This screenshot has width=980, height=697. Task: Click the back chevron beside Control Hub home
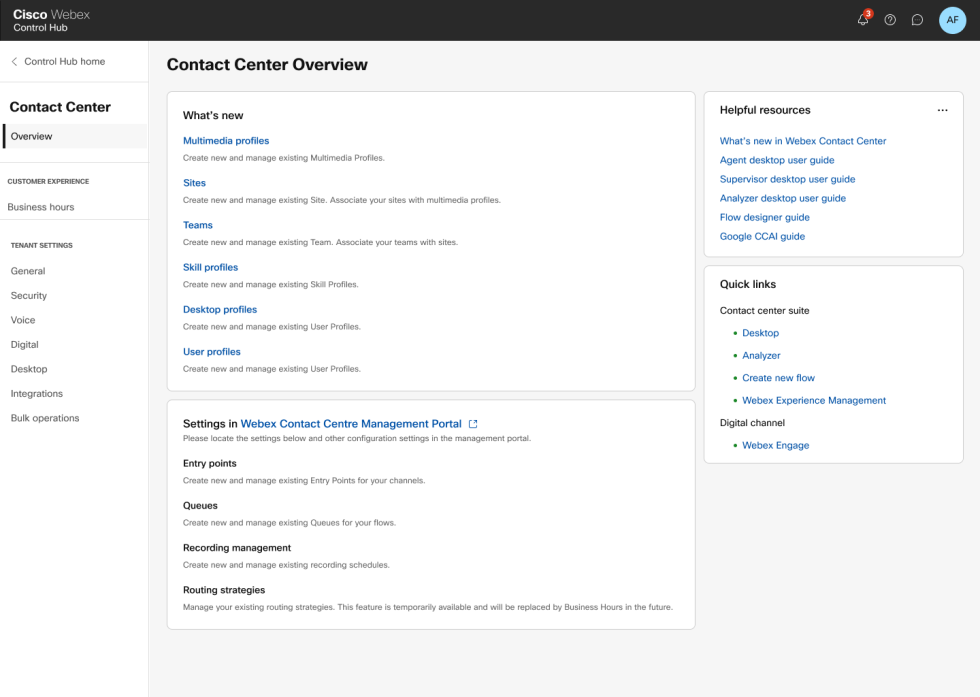[12, 61]
